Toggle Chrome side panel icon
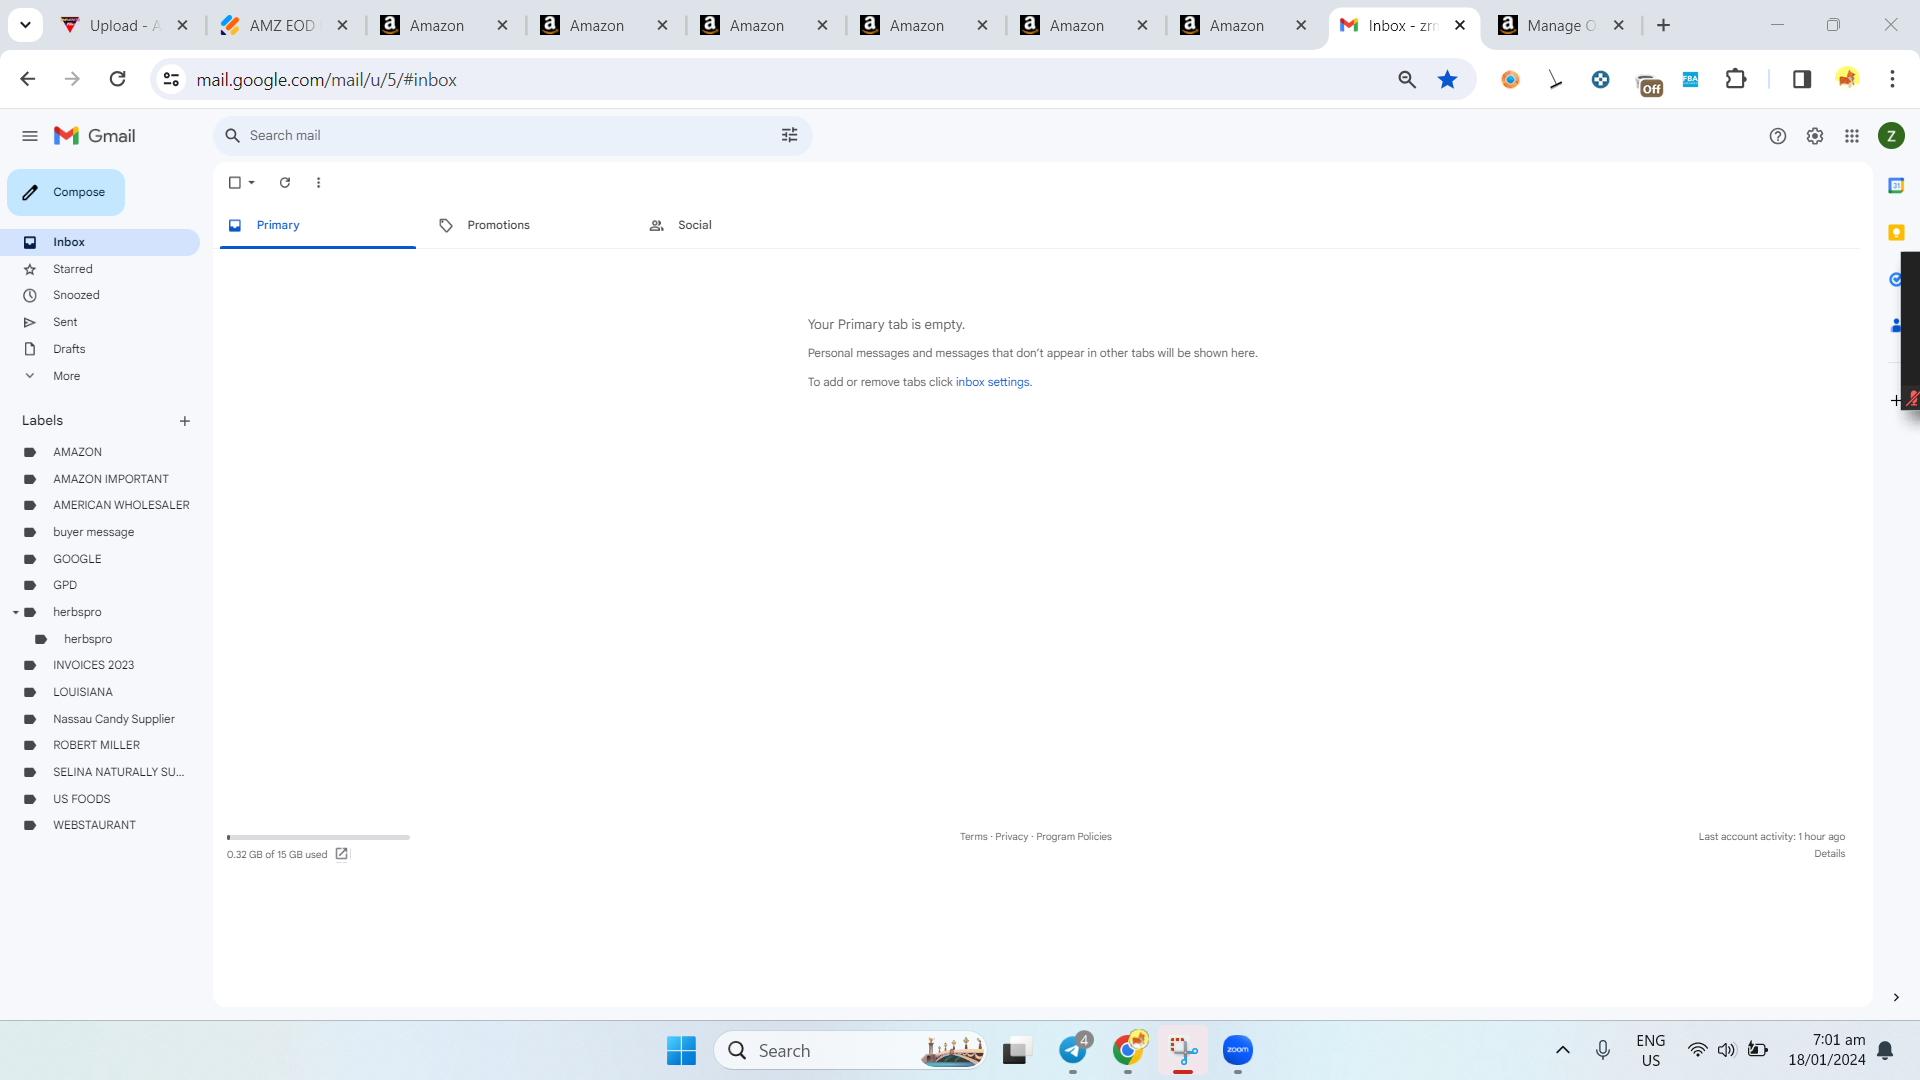 click(x=1802, y=79)
